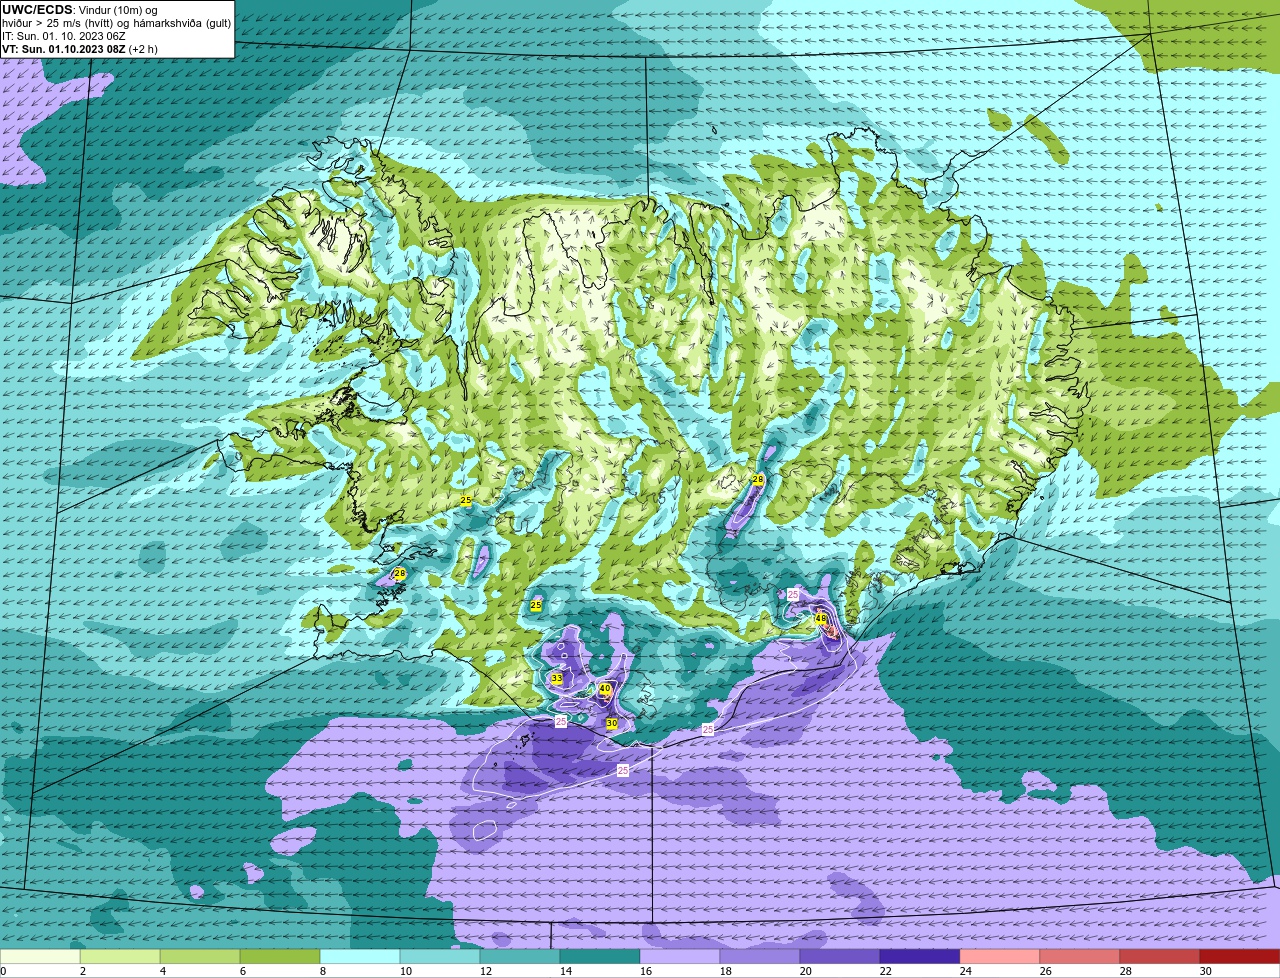Click the legend scale tick label 20

tap(805, 971)
